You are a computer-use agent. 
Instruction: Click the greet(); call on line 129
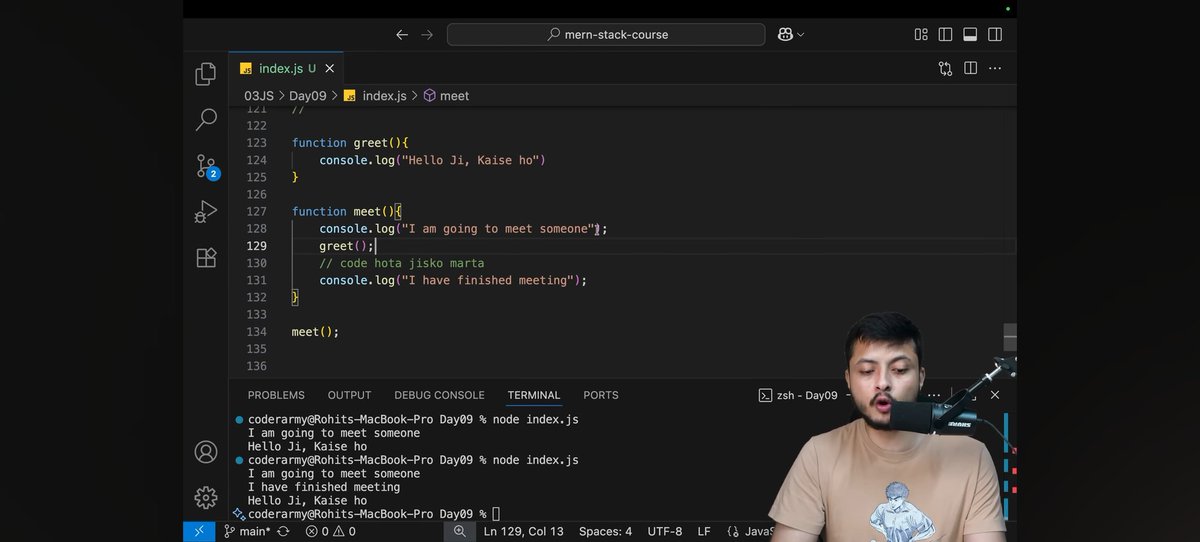coord(346,246)
